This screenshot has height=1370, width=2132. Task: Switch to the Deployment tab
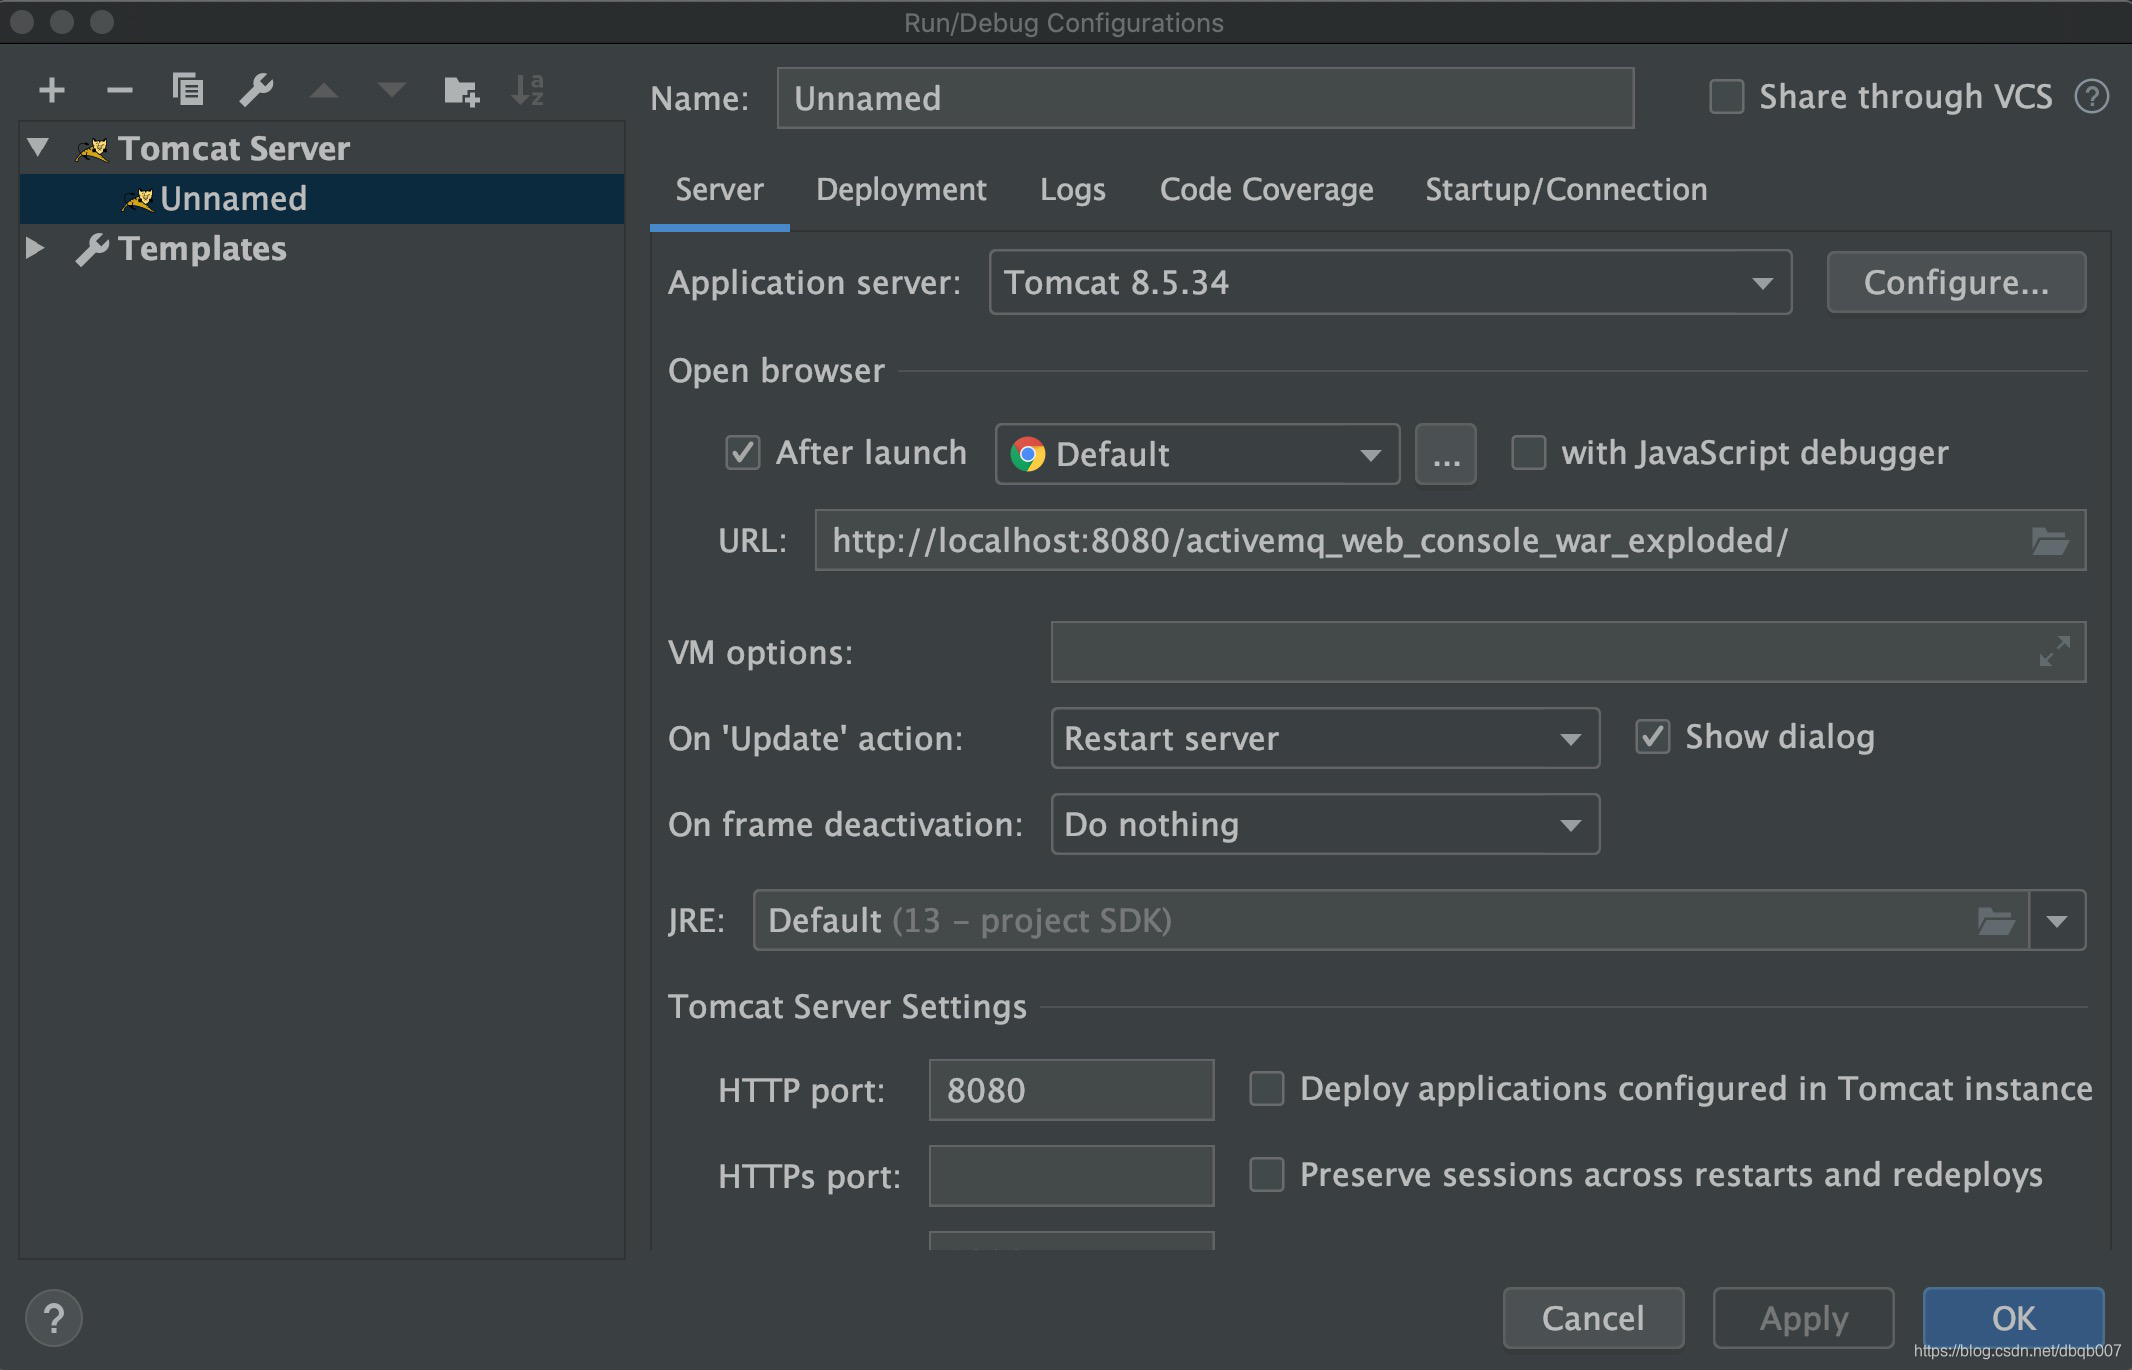901,190
